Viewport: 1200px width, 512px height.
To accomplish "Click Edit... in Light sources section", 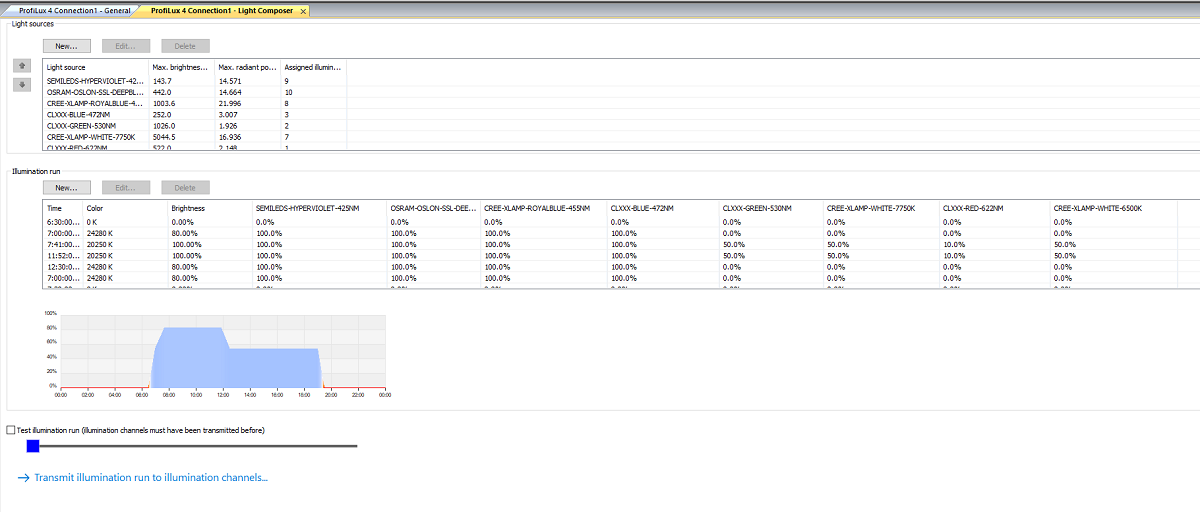I will [x=126, y=46].
